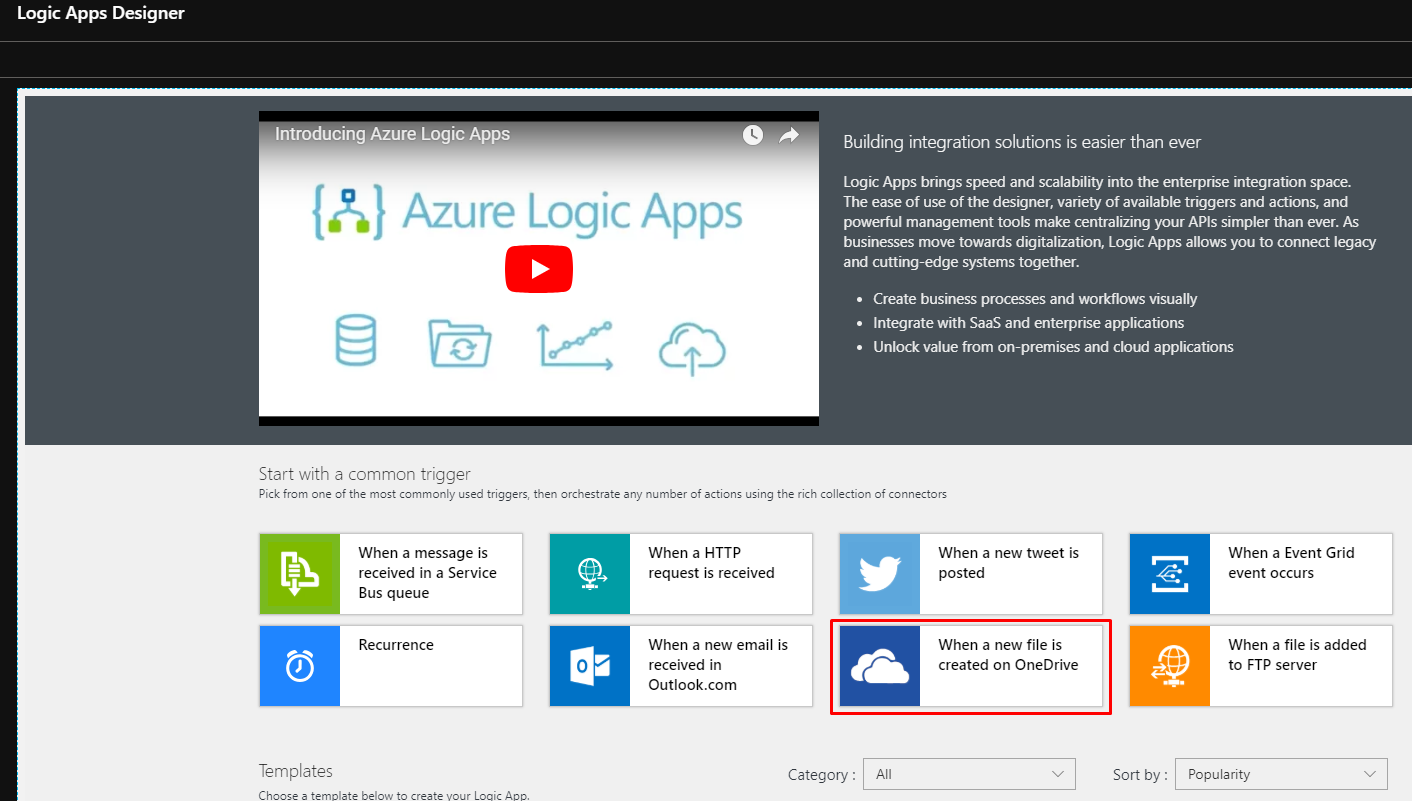Click the Templates heading

296,771
